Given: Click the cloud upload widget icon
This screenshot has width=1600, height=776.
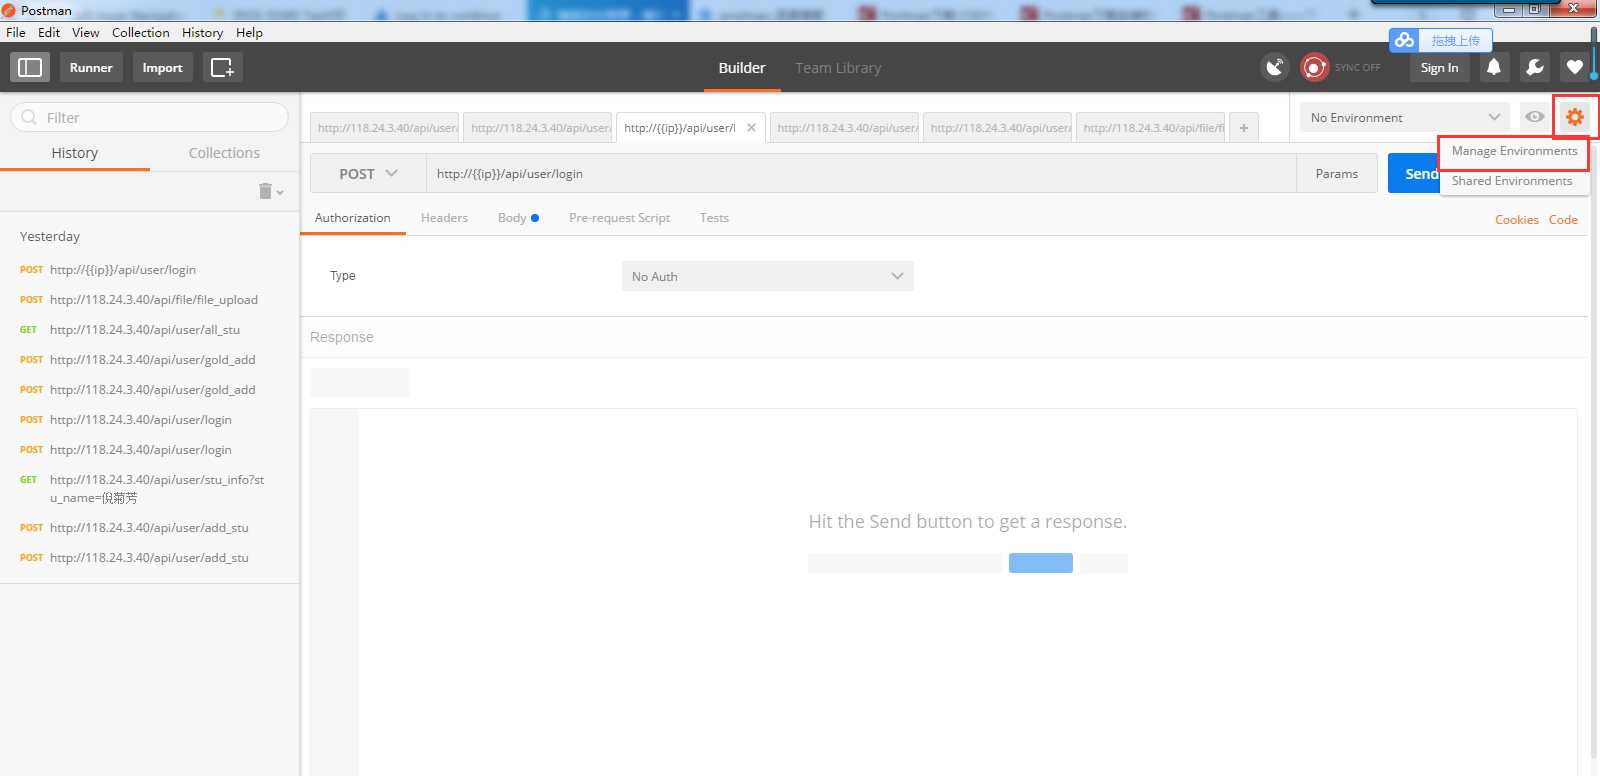Looking at the screenshot, I should coord(1405,40).
